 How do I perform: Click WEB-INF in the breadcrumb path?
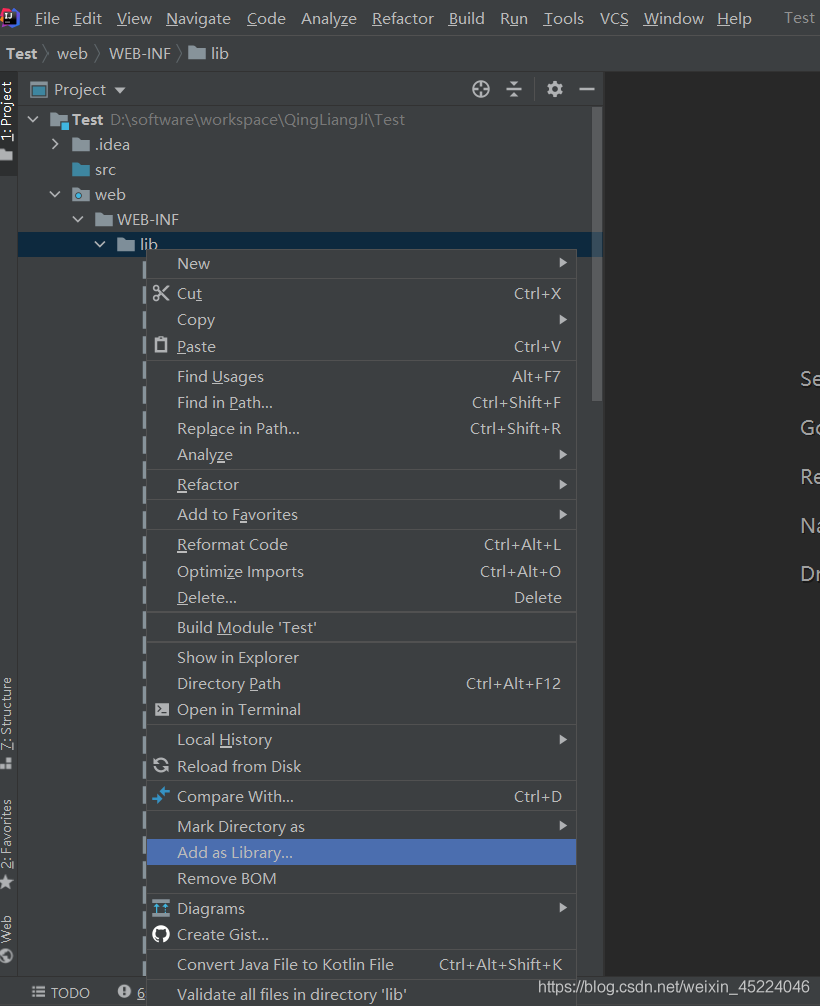click(x=139, y=53)
